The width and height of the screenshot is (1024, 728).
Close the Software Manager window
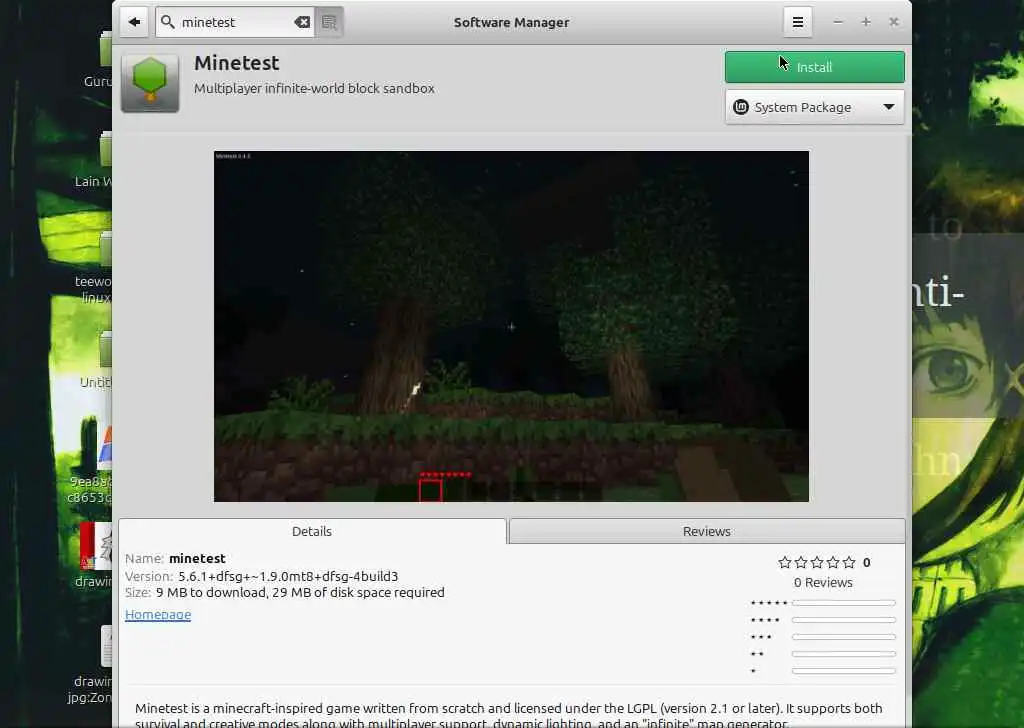[894, 22]
